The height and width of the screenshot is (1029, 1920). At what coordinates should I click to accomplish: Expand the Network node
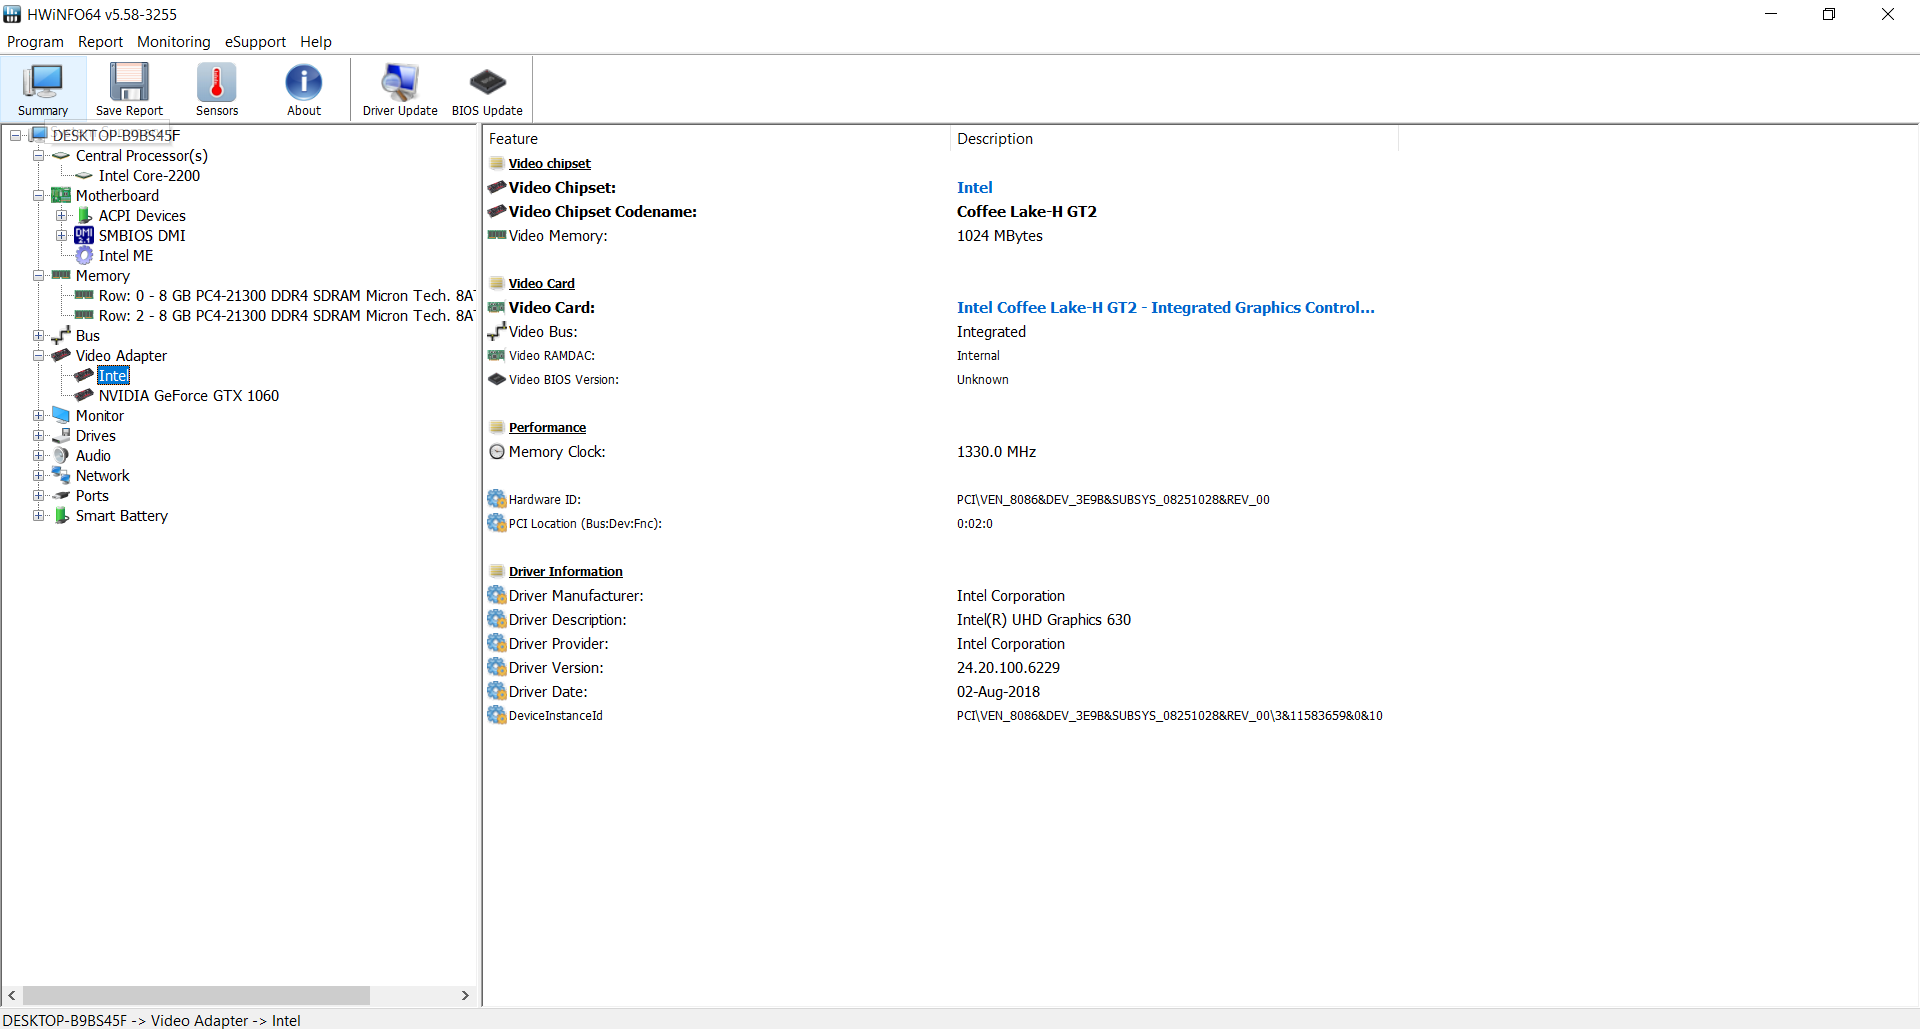(x=38, y=475)
